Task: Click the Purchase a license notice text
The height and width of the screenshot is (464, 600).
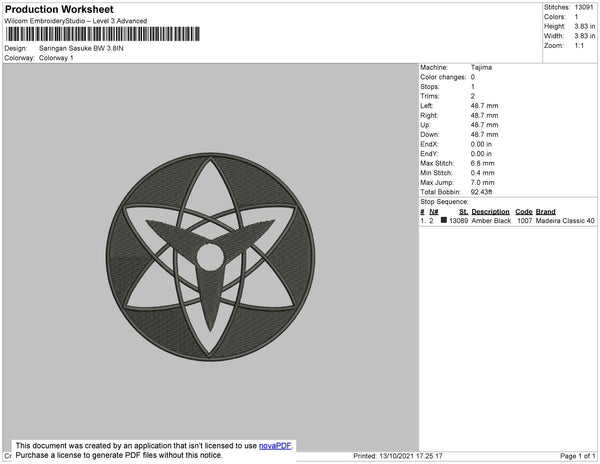Action: pos(119,455)
